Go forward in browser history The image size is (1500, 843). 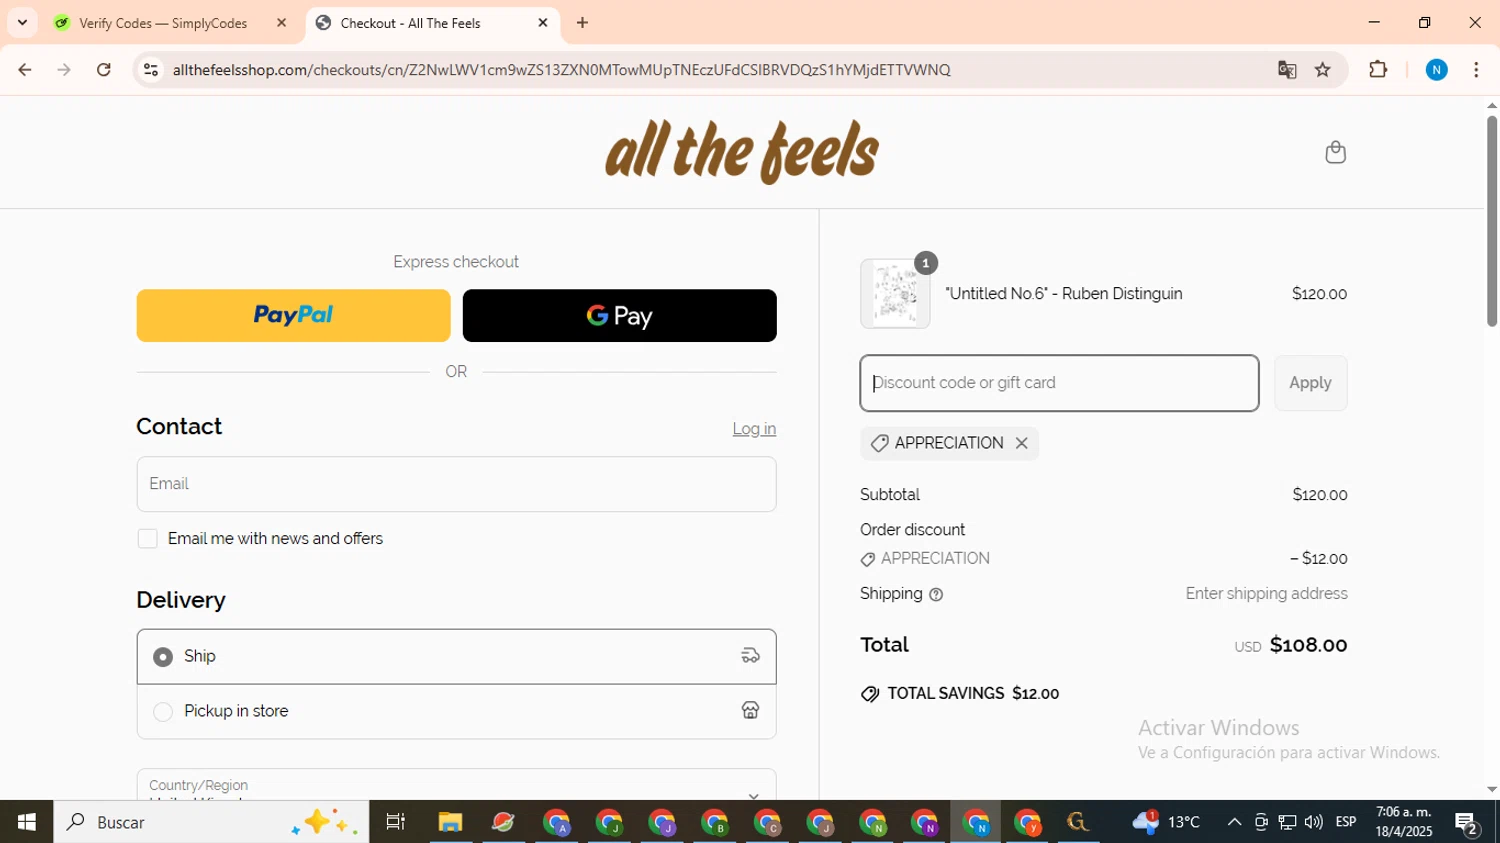(64, 69)
